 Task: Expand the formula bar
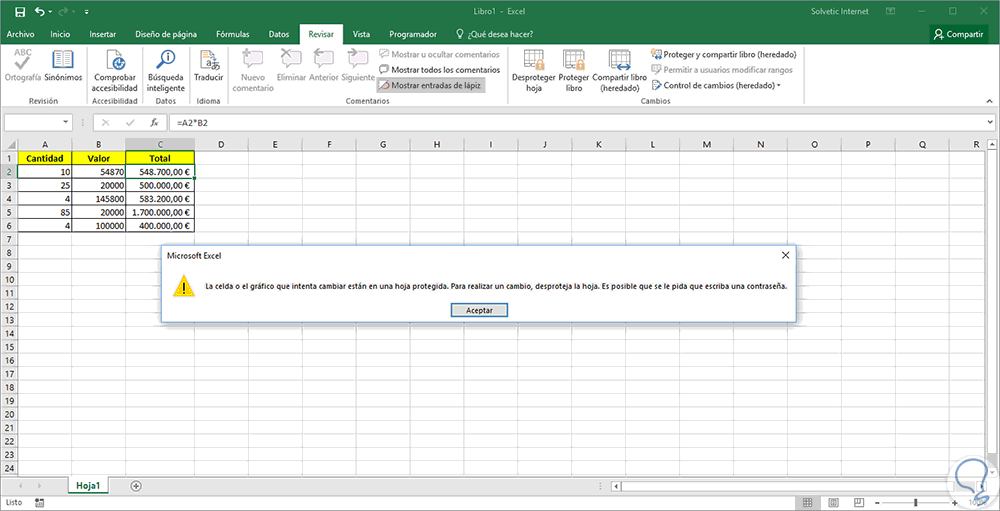[x=990, y=122]
